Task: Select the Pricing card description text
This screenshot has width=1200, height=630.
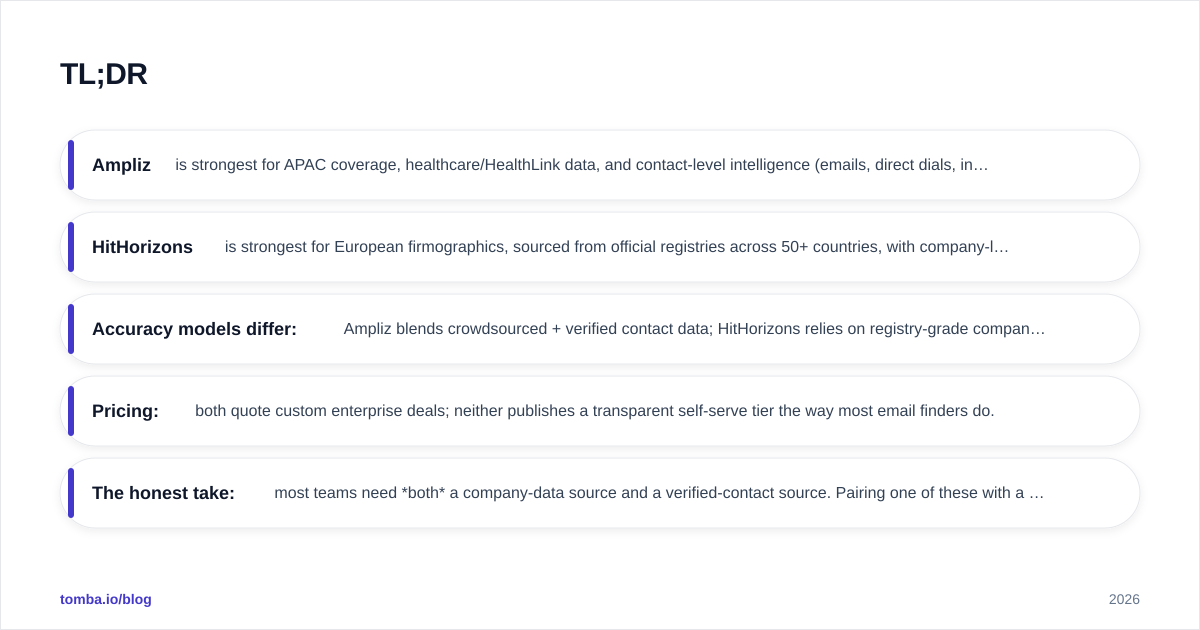Action: (x=595, y=411)
